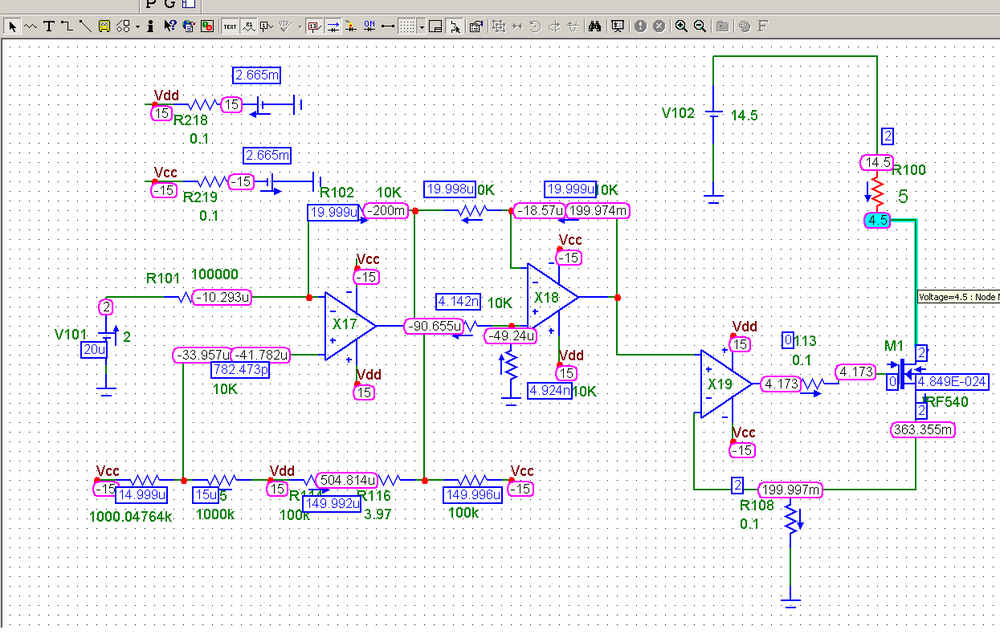The width and height of the screenshot is (1000, 634).
Task: Choose the resistor component tool
Action: pos(30,26)
